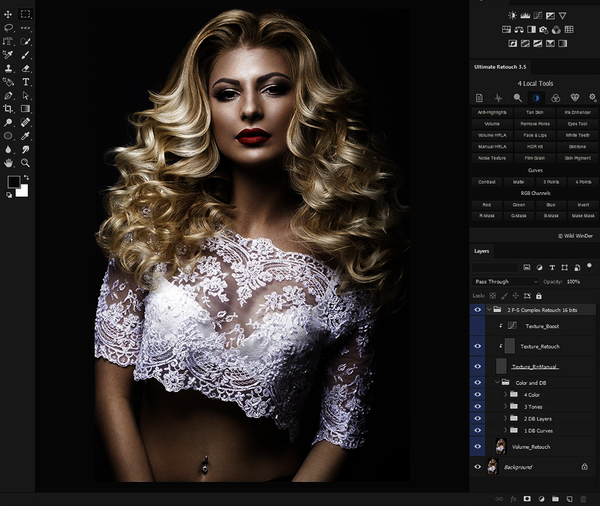Viewport: 600px width, 506px height.
Task: Select the Dodge tool
Action: pos(8,122)
